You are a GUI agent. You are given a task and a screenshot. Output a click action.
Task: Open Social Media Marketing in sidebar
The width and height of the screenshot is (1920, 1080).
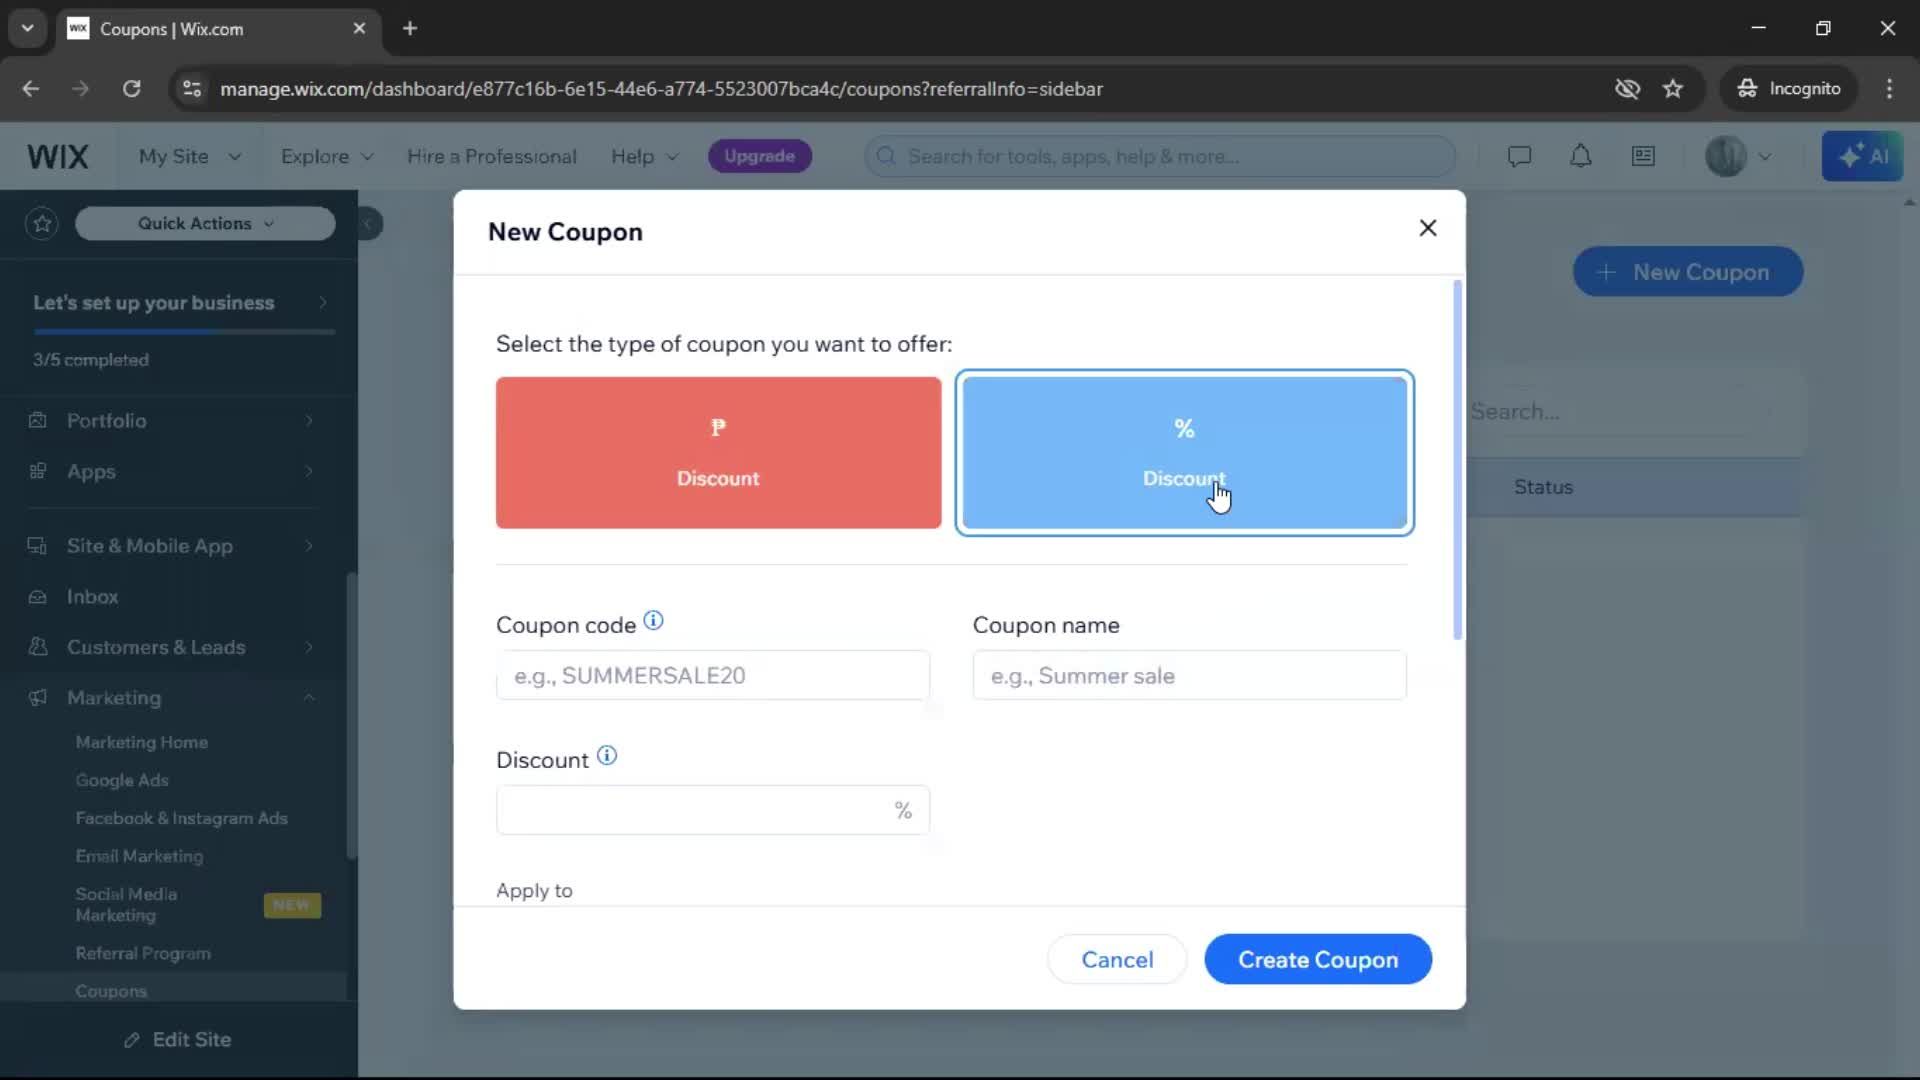[126, 904]
